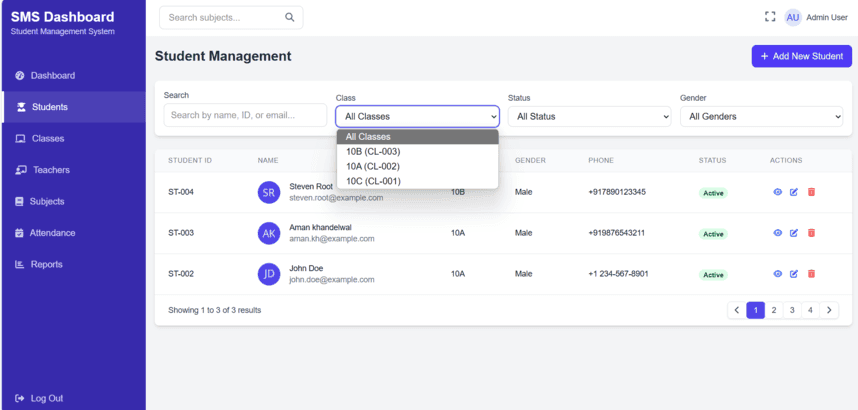Edit student ST-003's record
The width and height of the screenshot is (858, 410).
[x=794, y=233]
